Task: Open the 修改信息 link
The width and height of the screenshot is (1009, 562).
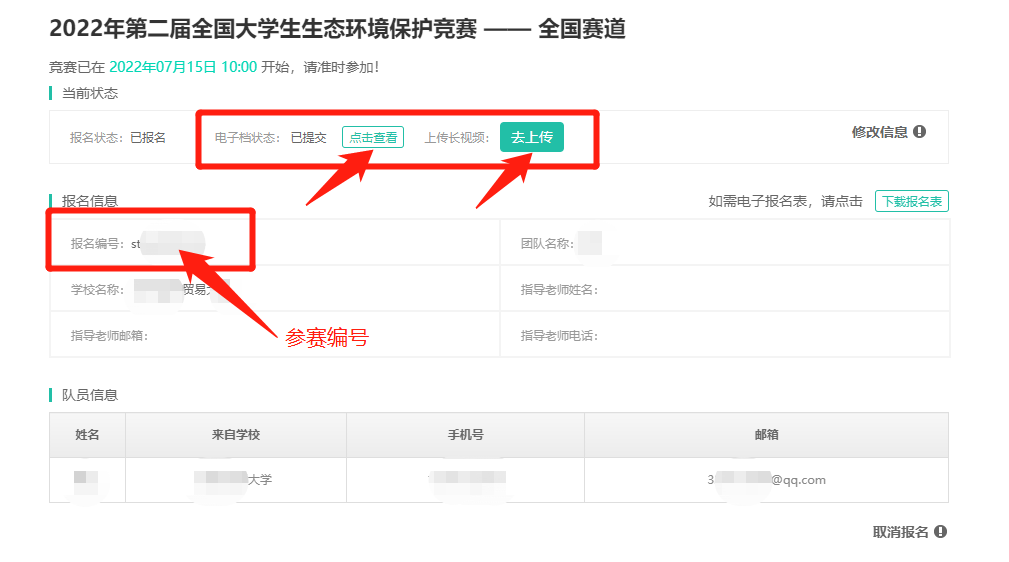Action: click(879, 132)
